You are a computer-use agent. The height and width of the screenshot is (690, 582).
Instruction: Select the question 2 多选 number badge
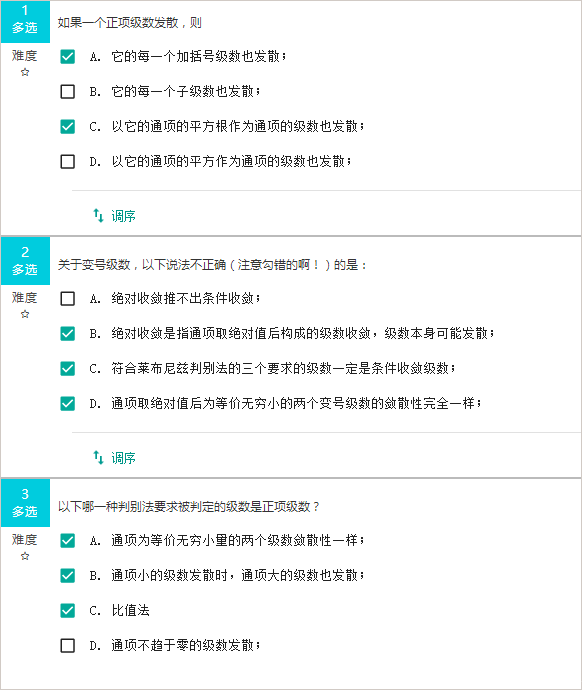[x=26, y=261]
